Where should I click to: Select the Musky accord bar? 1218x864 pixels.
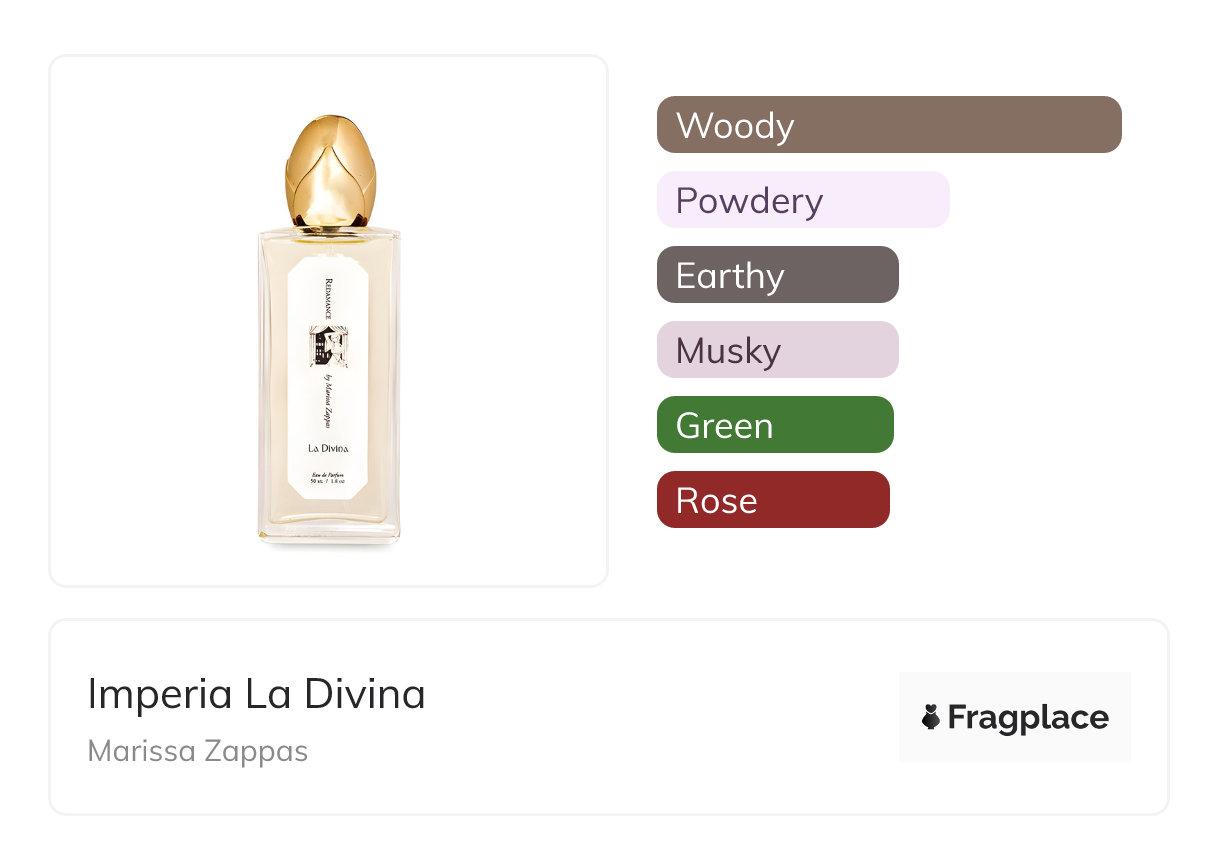click(x=777, y=350)
